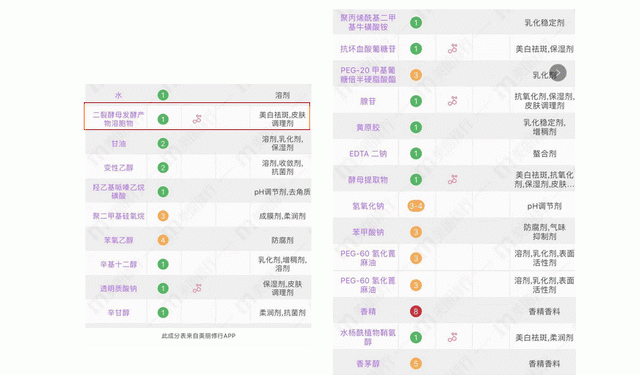The width and height of the screenshot is (640, 375).
Task: Click the green safety badge for 辛甘醇
Action: pyautogui.click(x=163, y=313)
